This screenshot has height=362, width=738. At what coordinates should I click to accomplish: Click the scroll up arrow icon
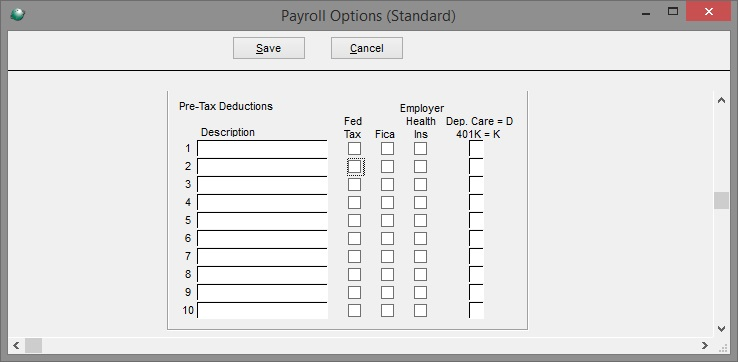(721, 100)
